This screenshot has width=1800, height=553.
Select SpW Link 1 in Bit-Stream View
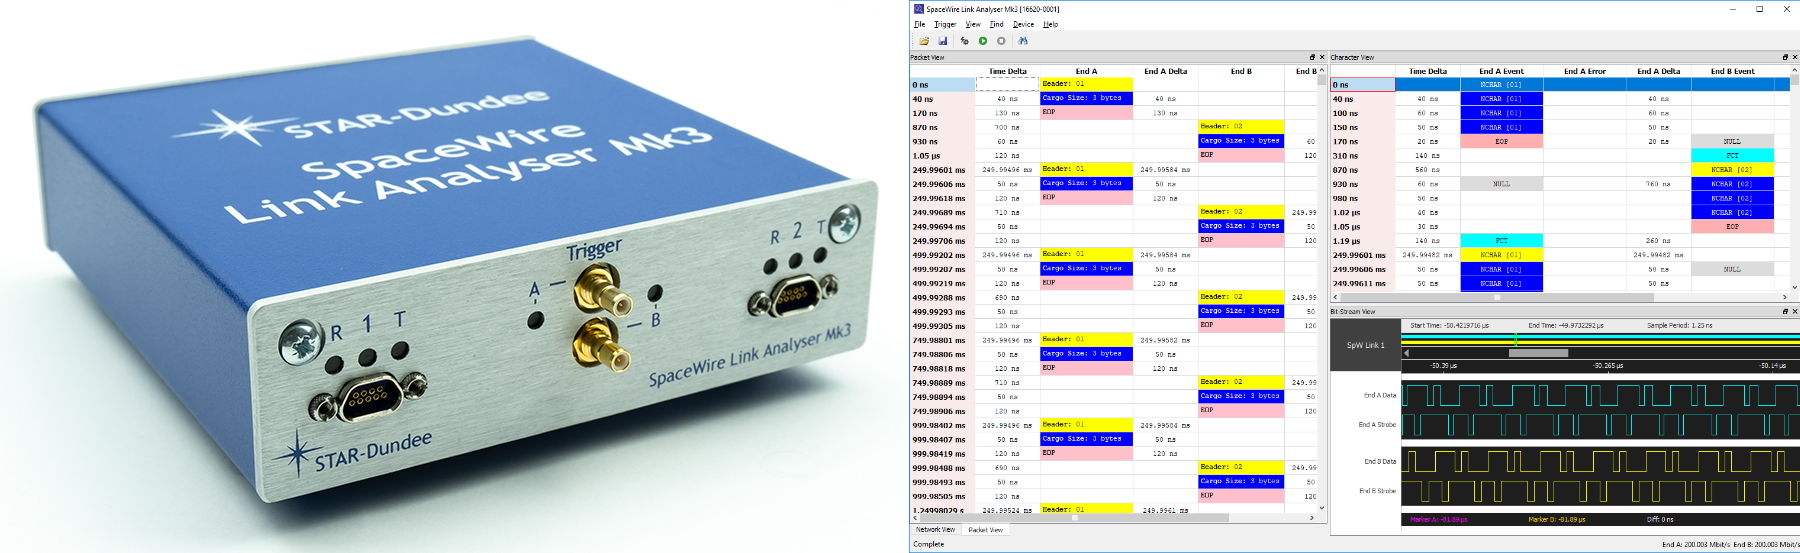pos(1364,345)
